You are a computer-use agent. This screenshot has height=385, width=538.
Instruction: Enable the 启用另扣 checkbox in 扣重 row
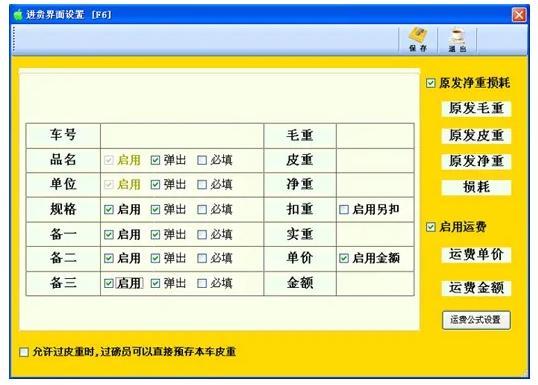pos(344,209)
